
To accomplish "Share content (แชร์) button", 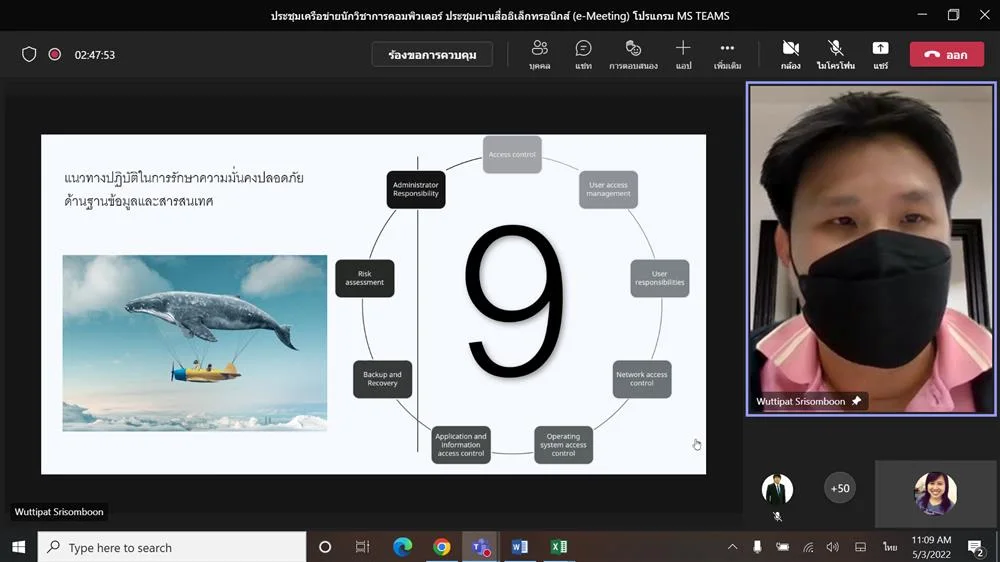I will coord(880,54).
